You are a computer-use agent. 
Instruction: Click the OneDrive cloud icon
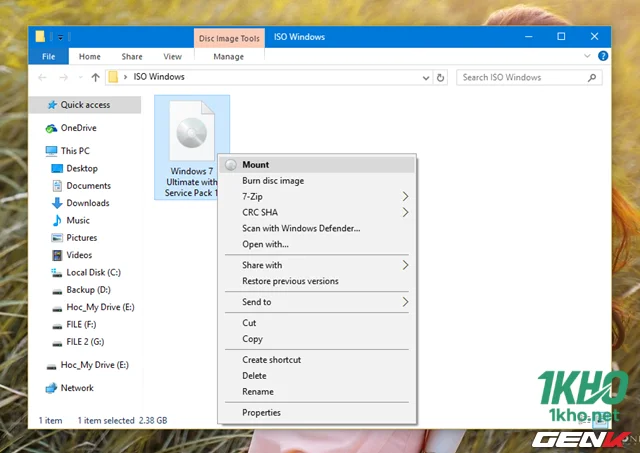[51, 128]
